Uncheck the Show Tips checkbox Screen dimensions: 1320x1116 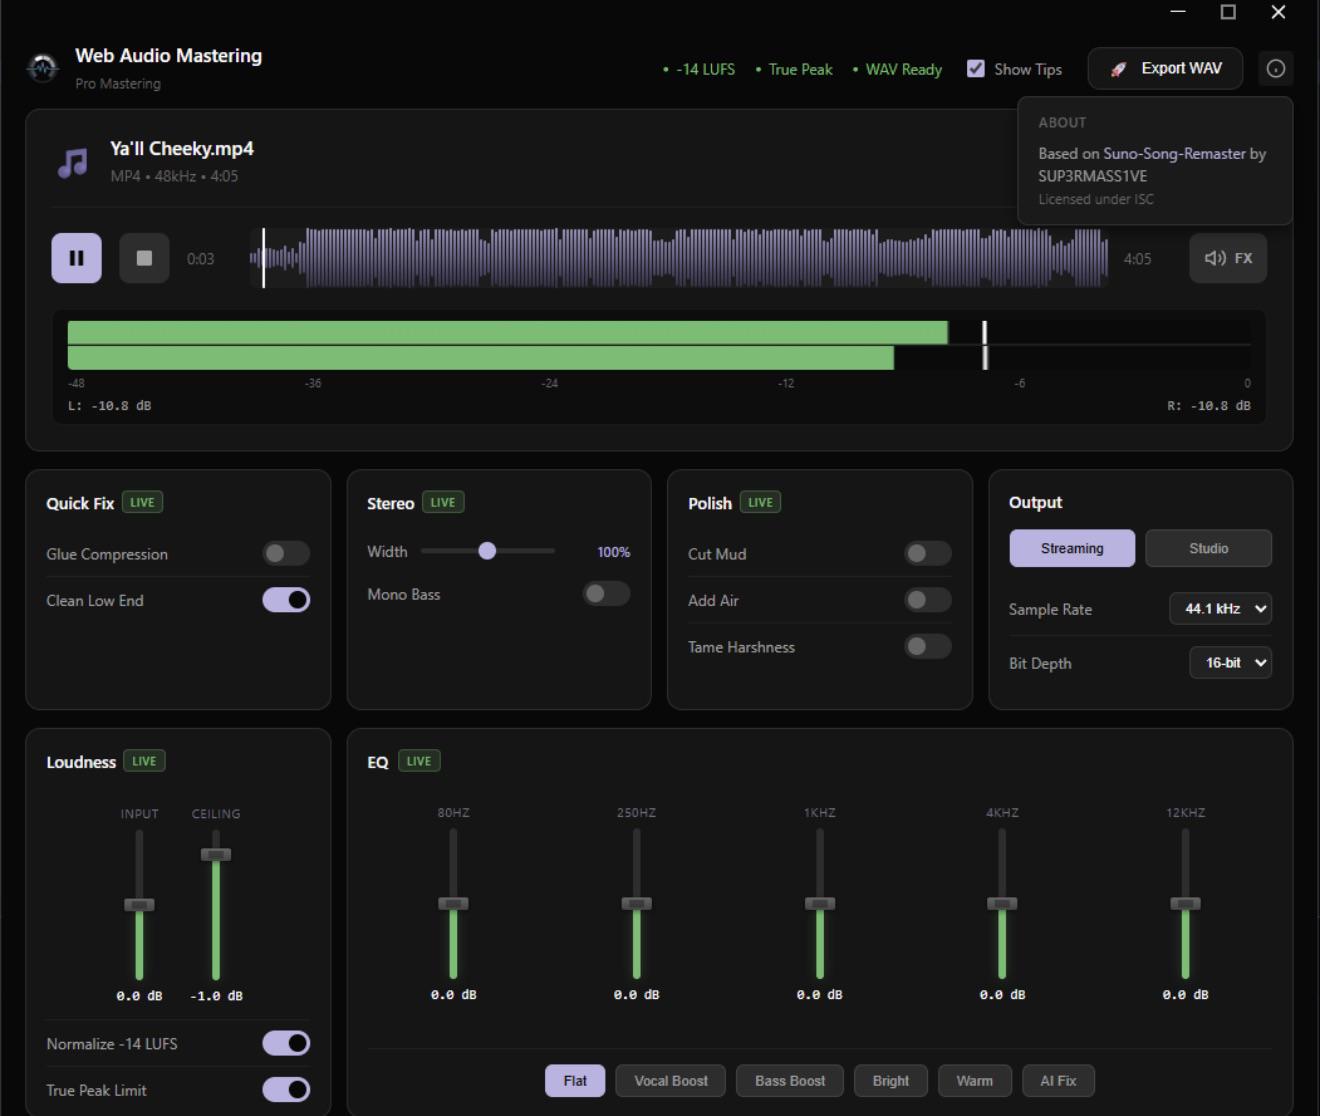(x=976, y=69)
